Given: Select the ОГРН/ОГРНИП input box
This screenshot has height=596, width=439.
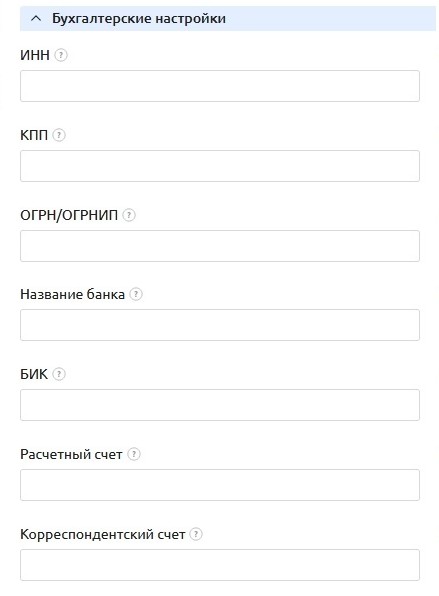Looking at the screenshot, I should tap(220, 246).
